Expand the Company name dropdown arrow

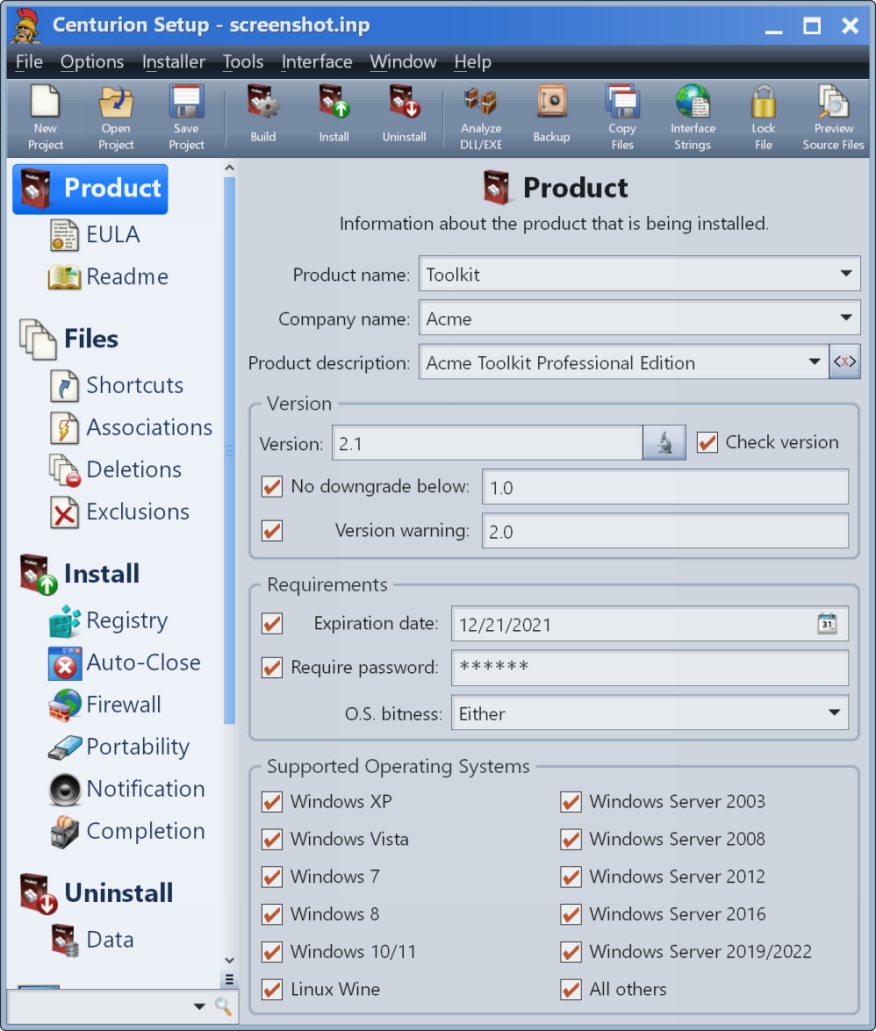point(846,318)
